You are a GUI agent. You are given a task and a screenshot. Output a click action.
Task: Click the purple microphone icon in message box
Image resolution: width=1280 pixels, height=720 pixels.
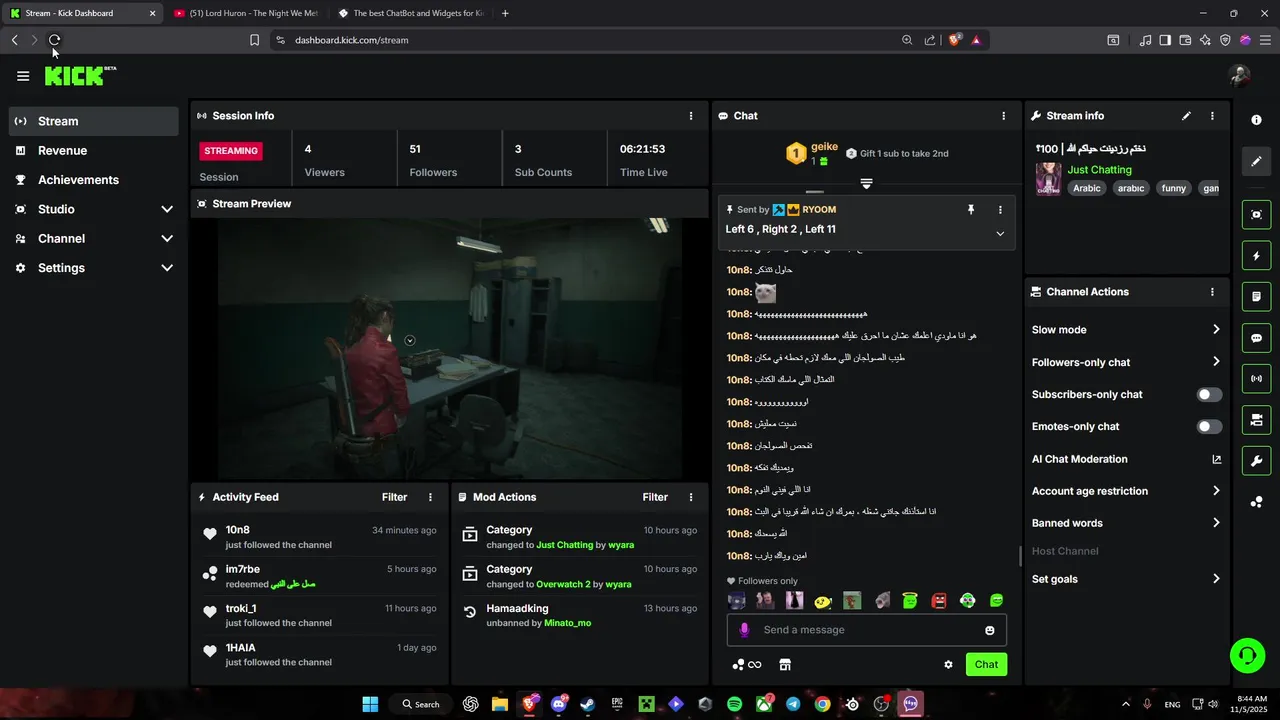tap(744, 630)
